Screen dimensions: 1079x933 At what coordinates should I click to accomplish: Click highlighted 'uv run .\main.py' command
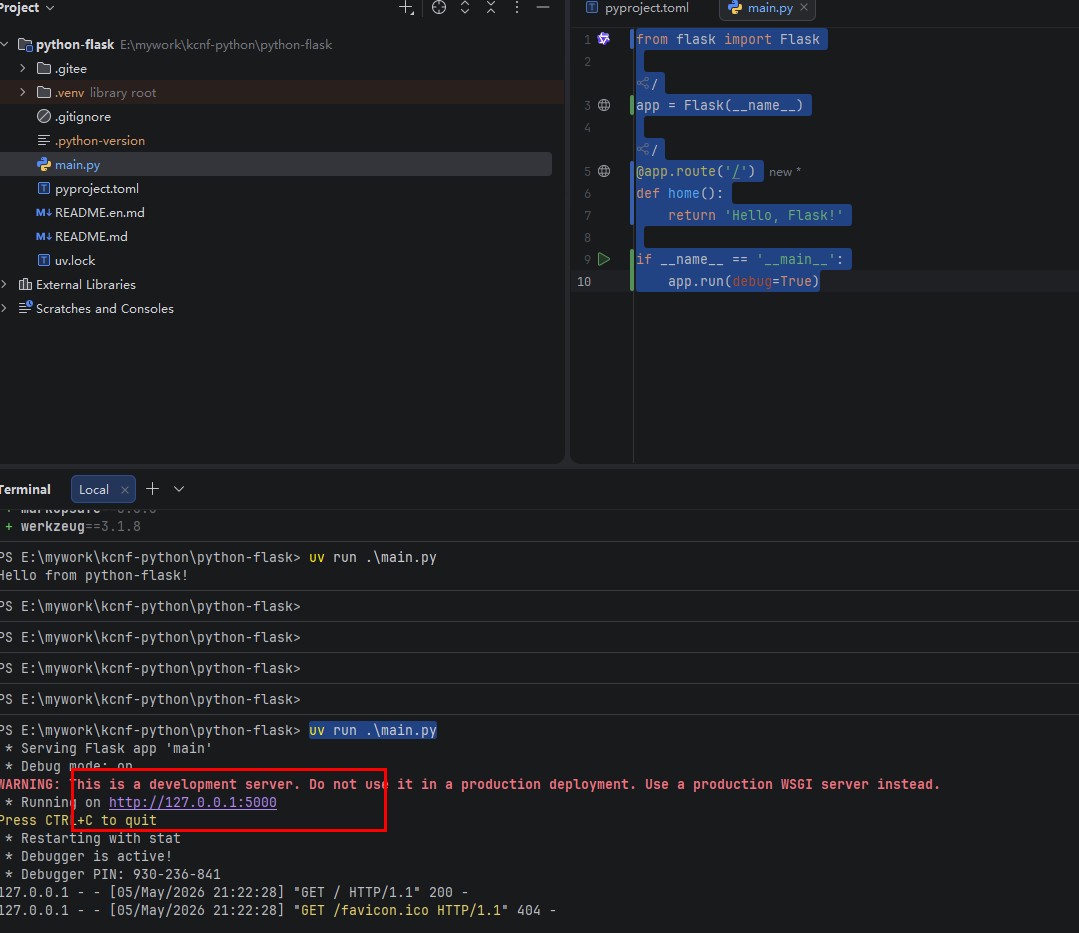373,730
